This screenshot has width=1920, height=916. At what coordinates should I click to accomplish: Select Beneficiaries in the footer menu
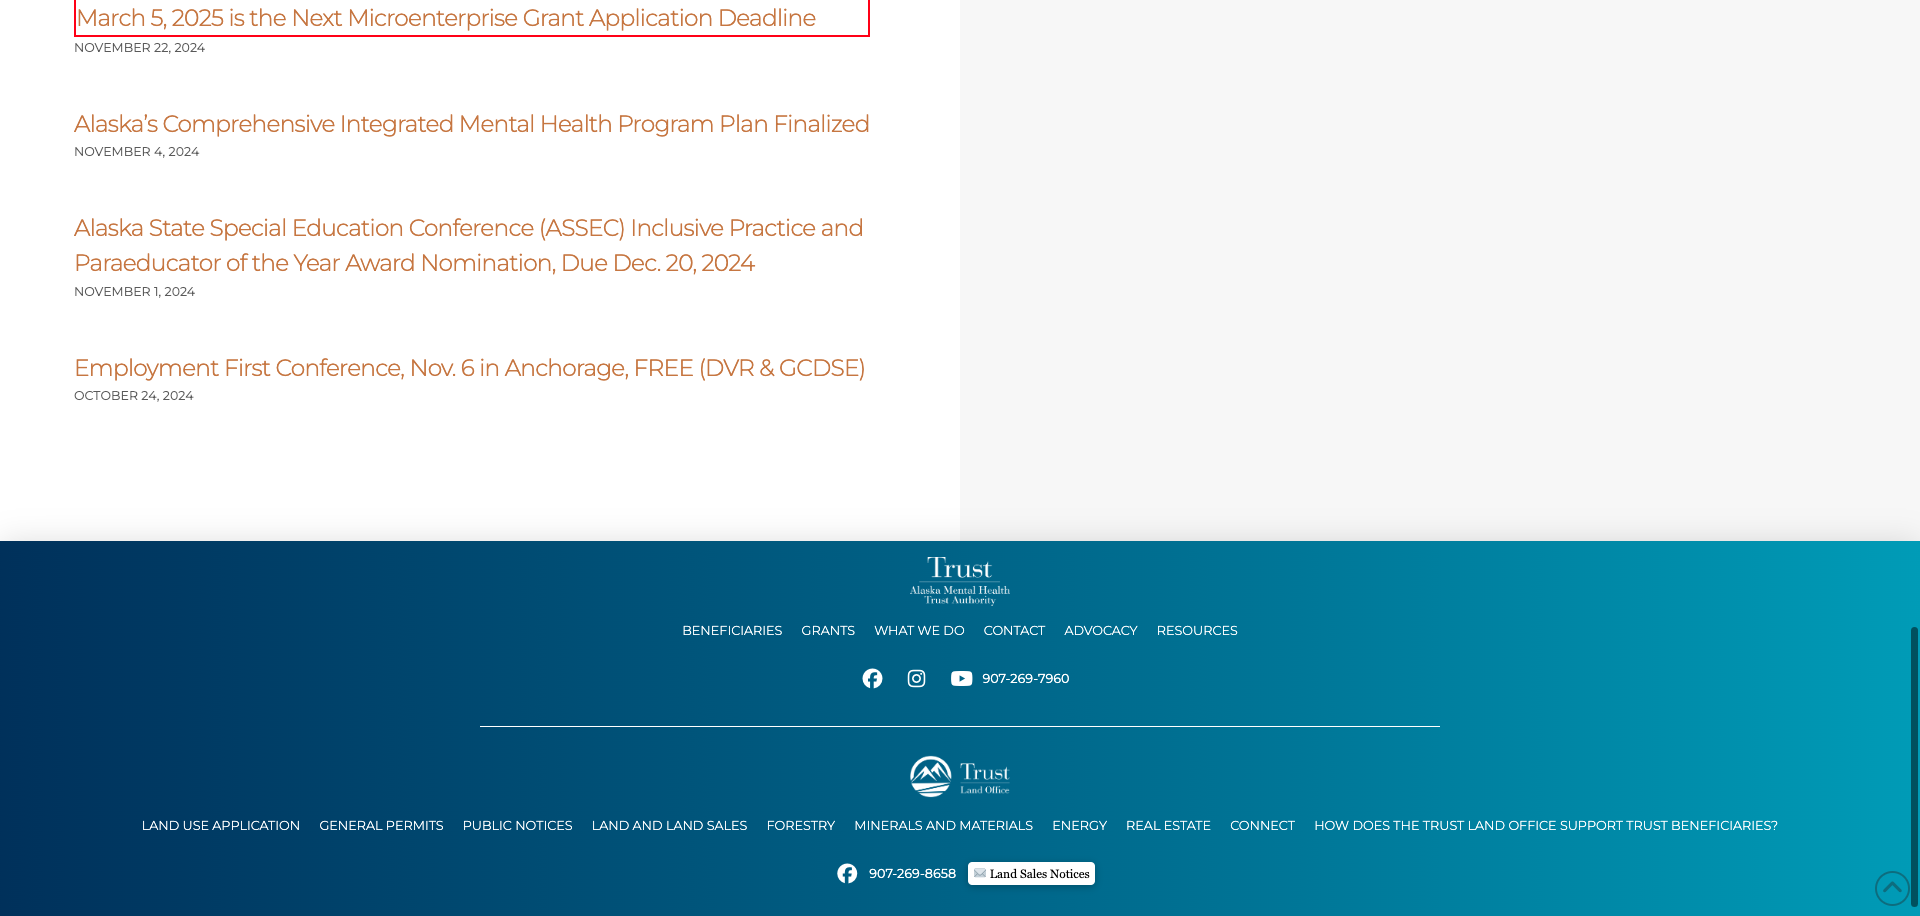pyautogui.click(x=732, y=631)
